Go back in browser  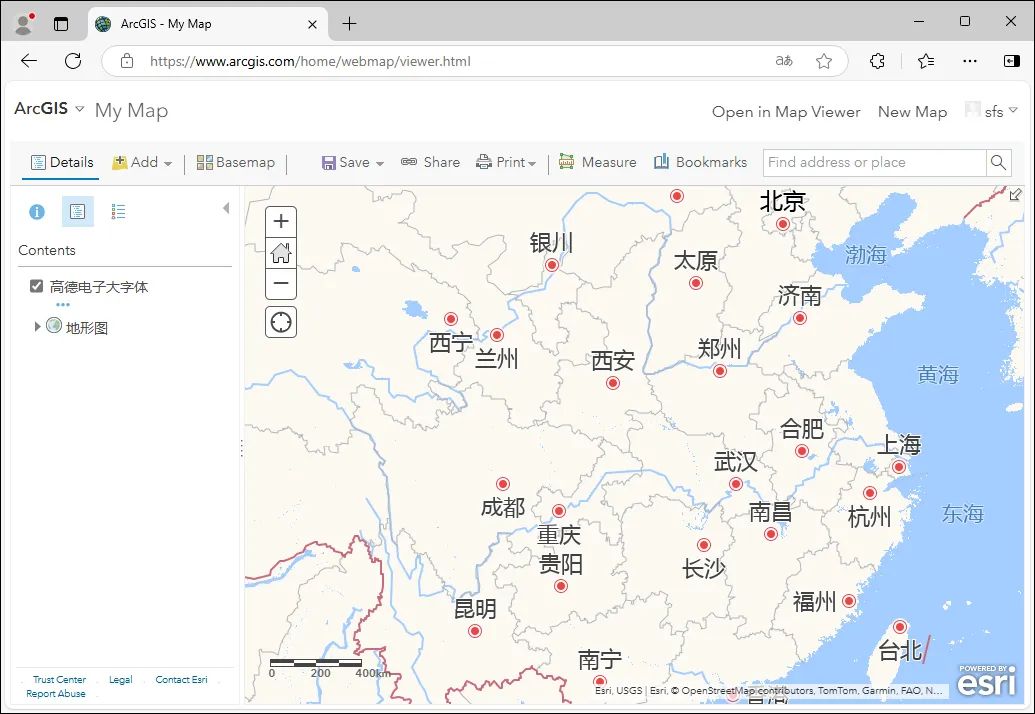tap(28, 61)
